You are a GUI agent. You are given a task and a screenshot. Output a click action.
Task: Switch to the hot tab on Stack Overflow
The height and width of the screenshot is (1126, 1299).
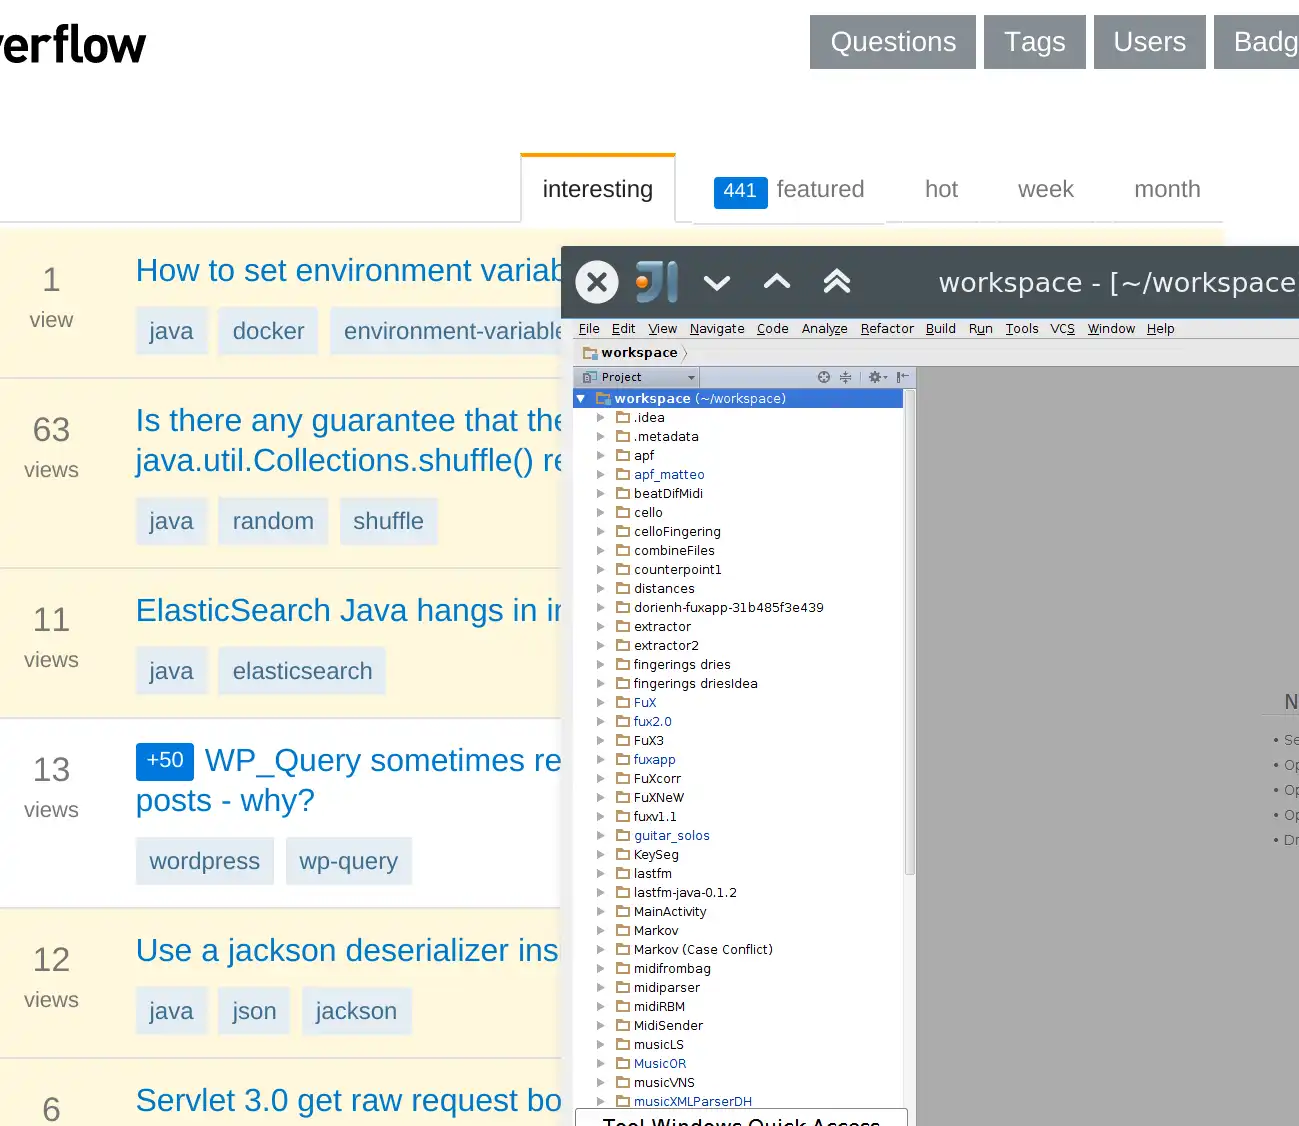(x=941, y=189)
